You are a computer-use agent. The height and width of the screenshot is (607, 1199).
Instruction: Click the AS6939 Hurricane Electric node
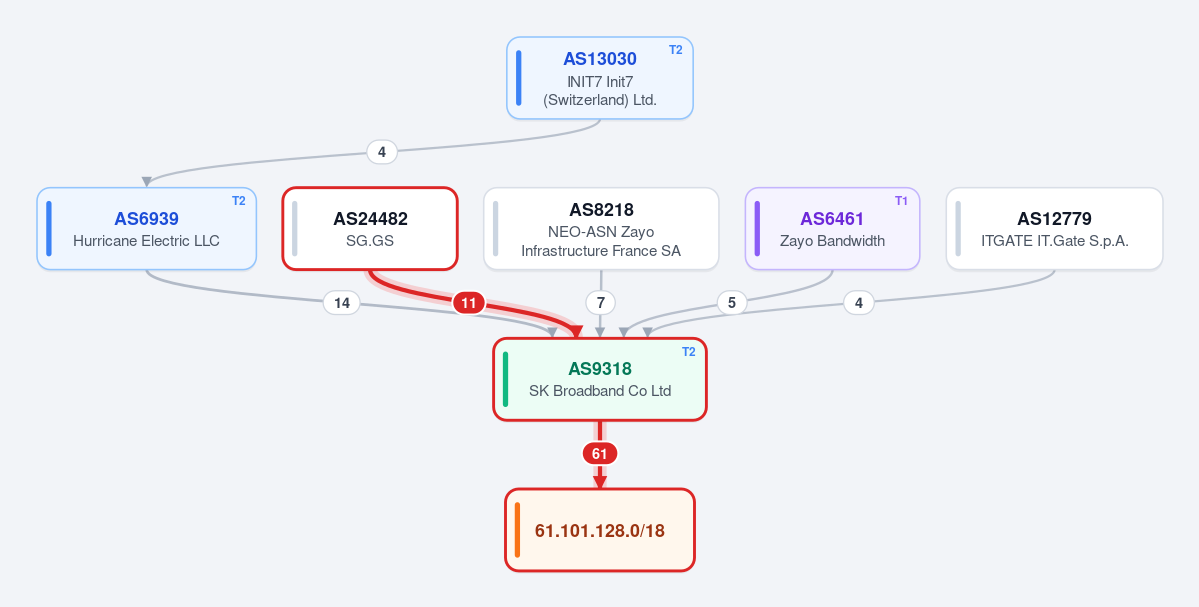pos(147,229)
